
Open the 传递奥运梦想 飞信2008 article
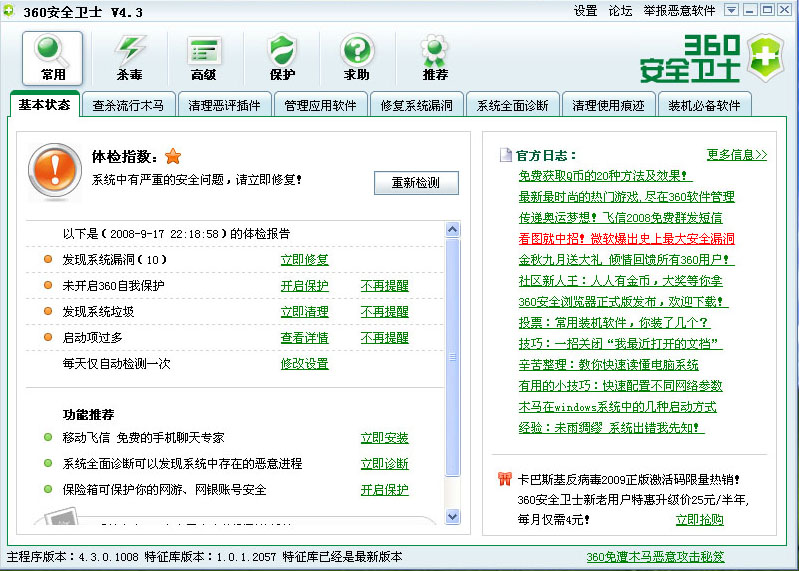pos(621,217)
